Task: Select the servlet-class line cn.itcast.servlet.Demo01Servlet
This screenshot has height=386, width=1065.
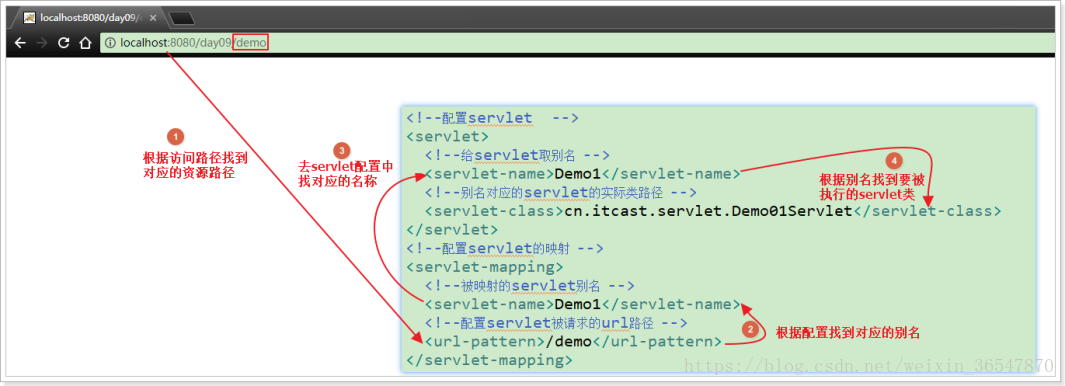Action: (x=712, y=211)
